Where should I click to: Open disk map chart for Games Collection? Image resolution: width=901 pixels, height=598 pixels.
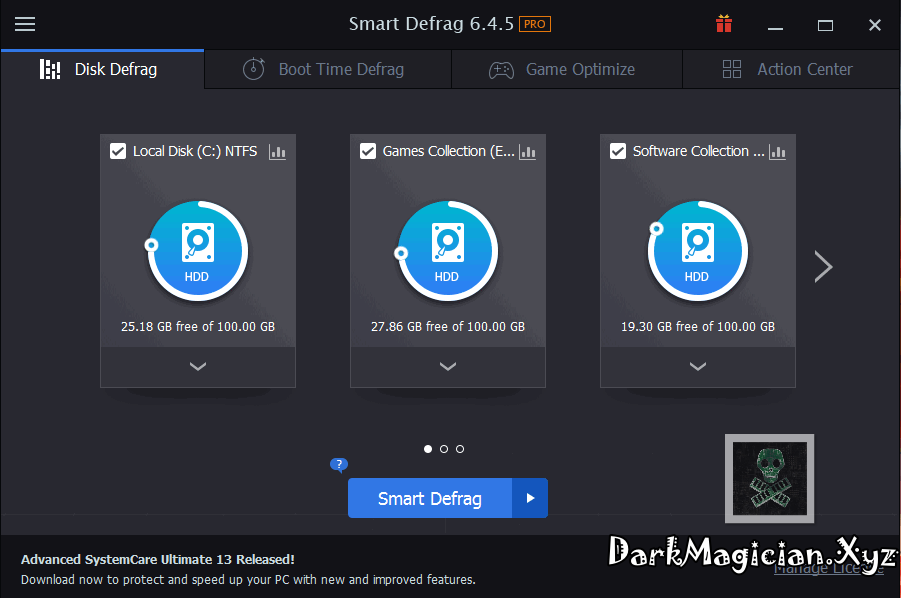point(527,152)
